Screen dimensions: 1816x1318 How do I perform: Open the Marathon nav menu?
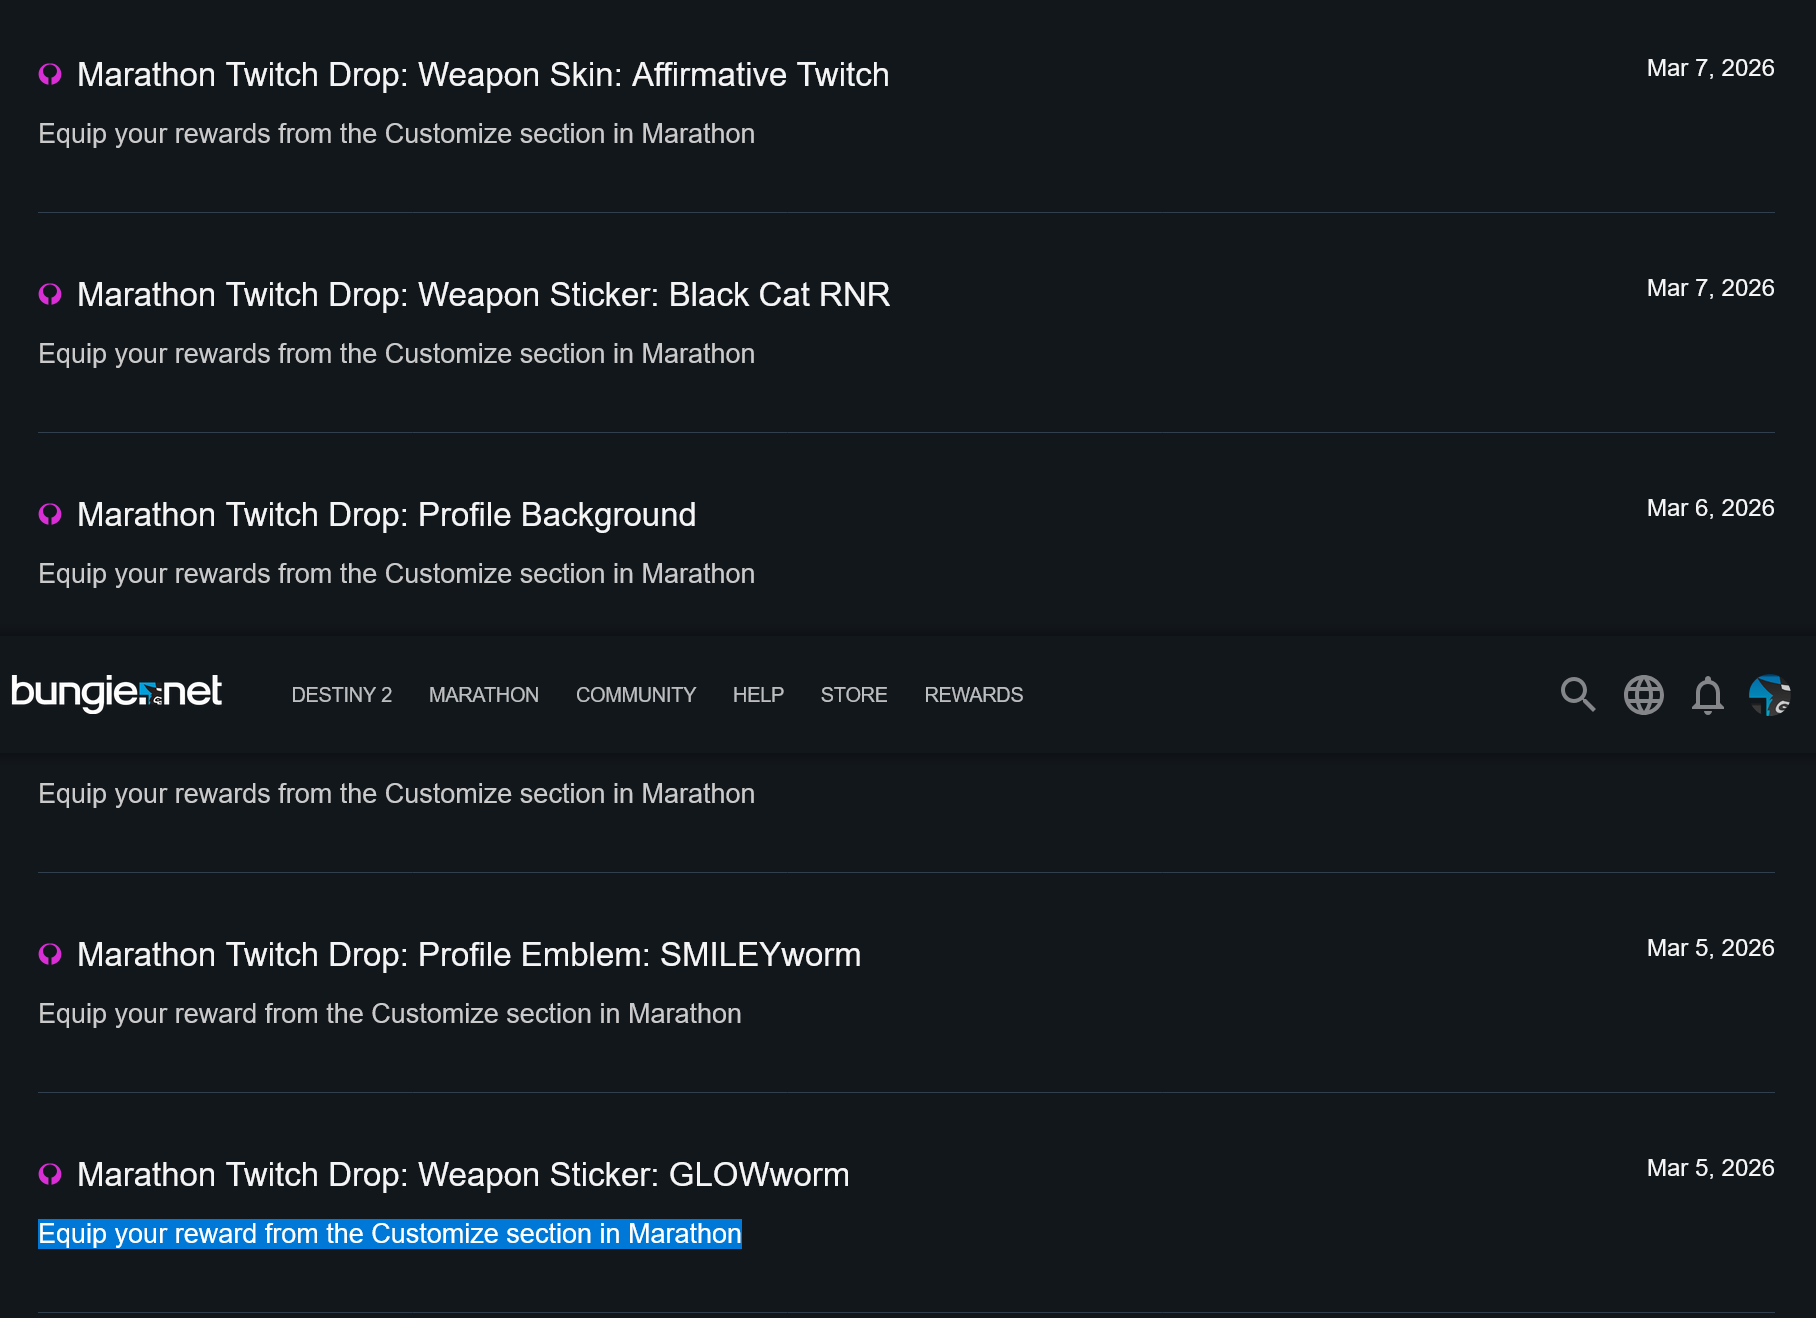[x=483, y=695]
